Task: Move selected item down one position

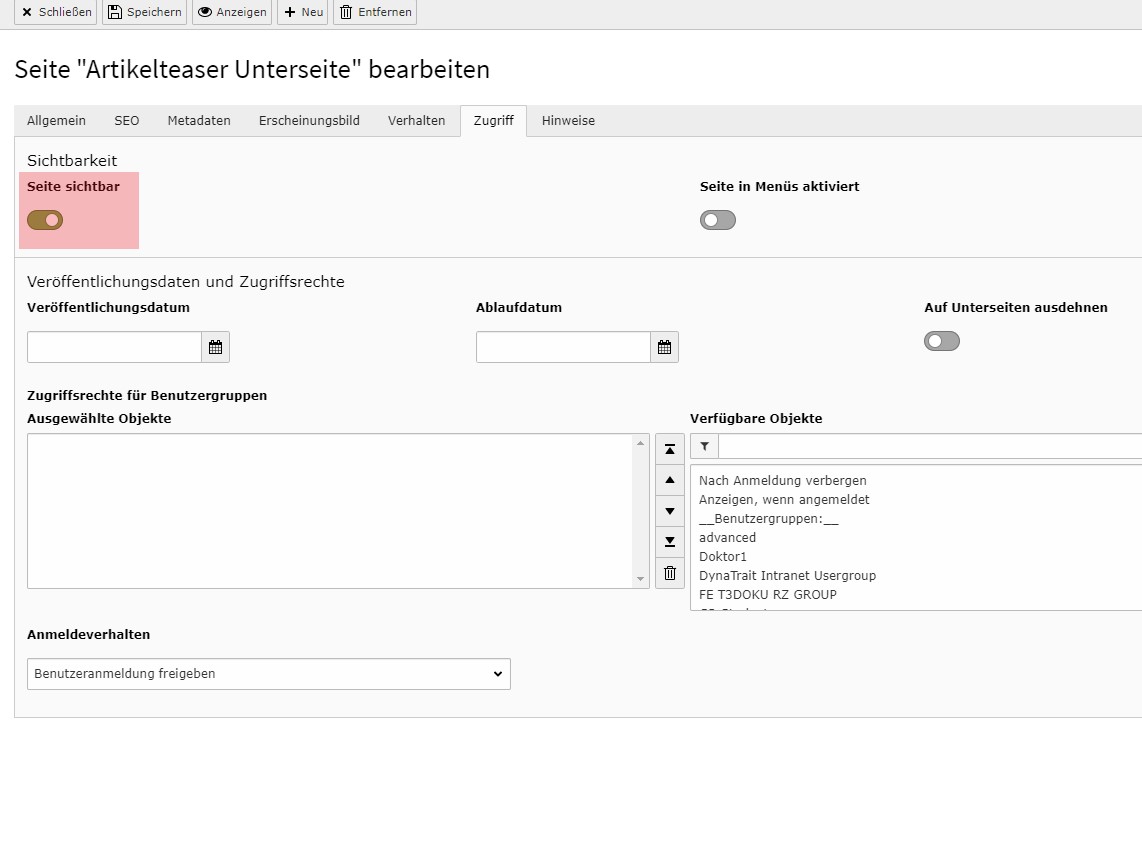Action: (x=670, y=511)
